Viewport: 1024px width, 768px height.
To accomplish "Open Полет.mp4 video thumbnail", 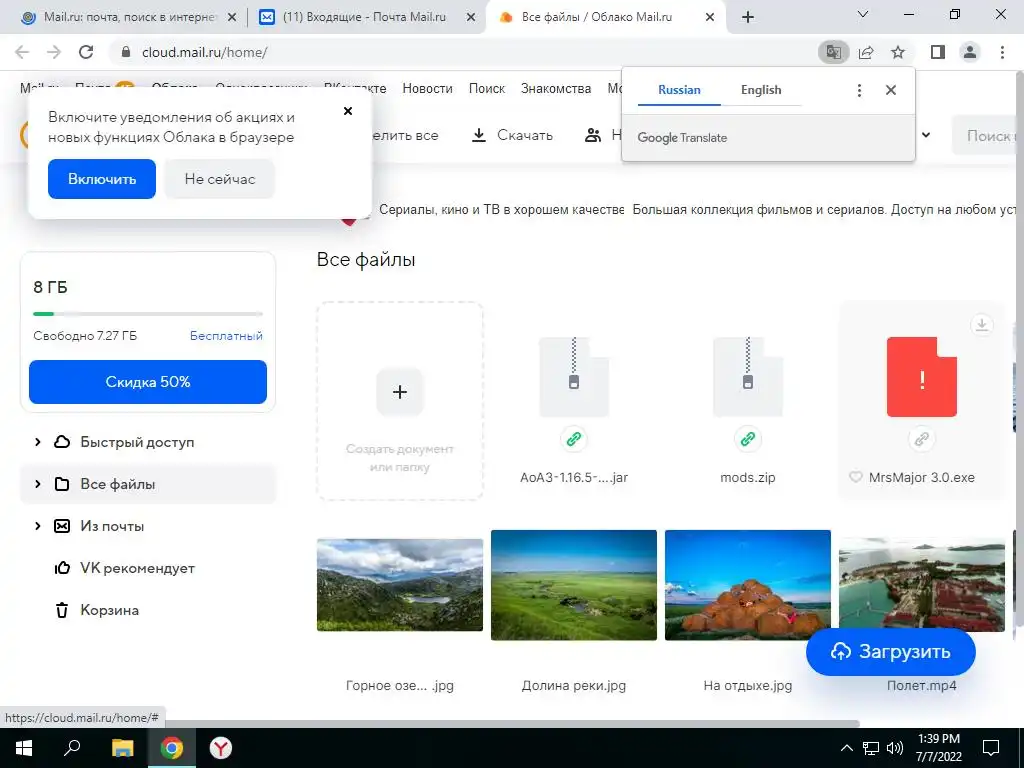I will click(x=921, y=585).
